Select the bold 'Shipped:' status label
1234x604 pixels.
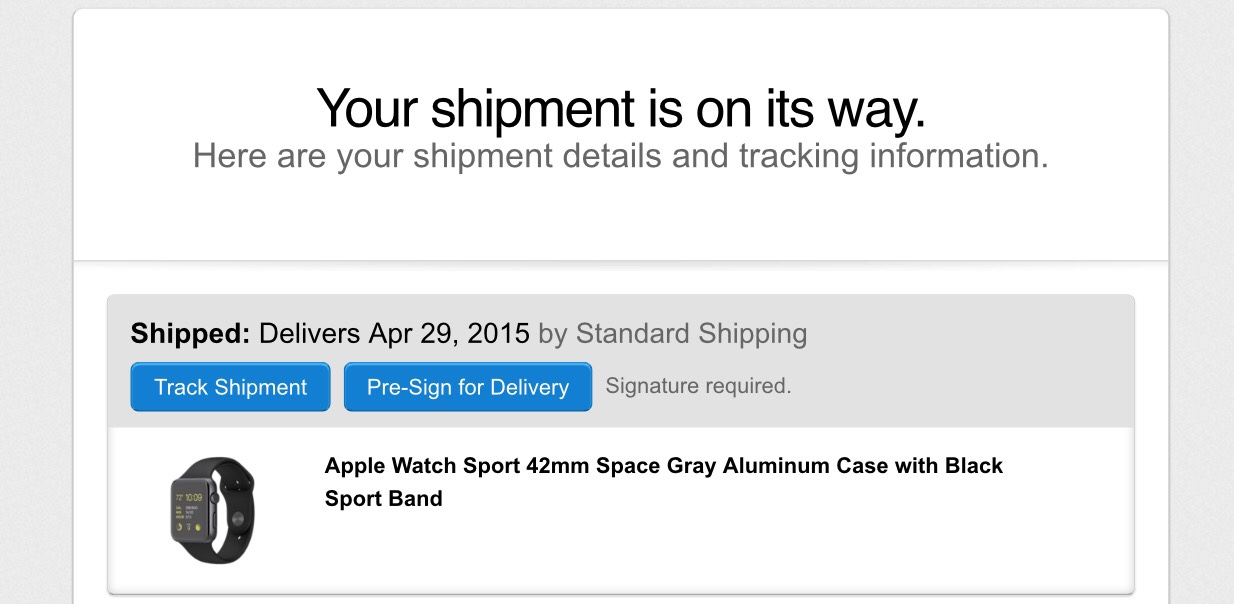190,333
